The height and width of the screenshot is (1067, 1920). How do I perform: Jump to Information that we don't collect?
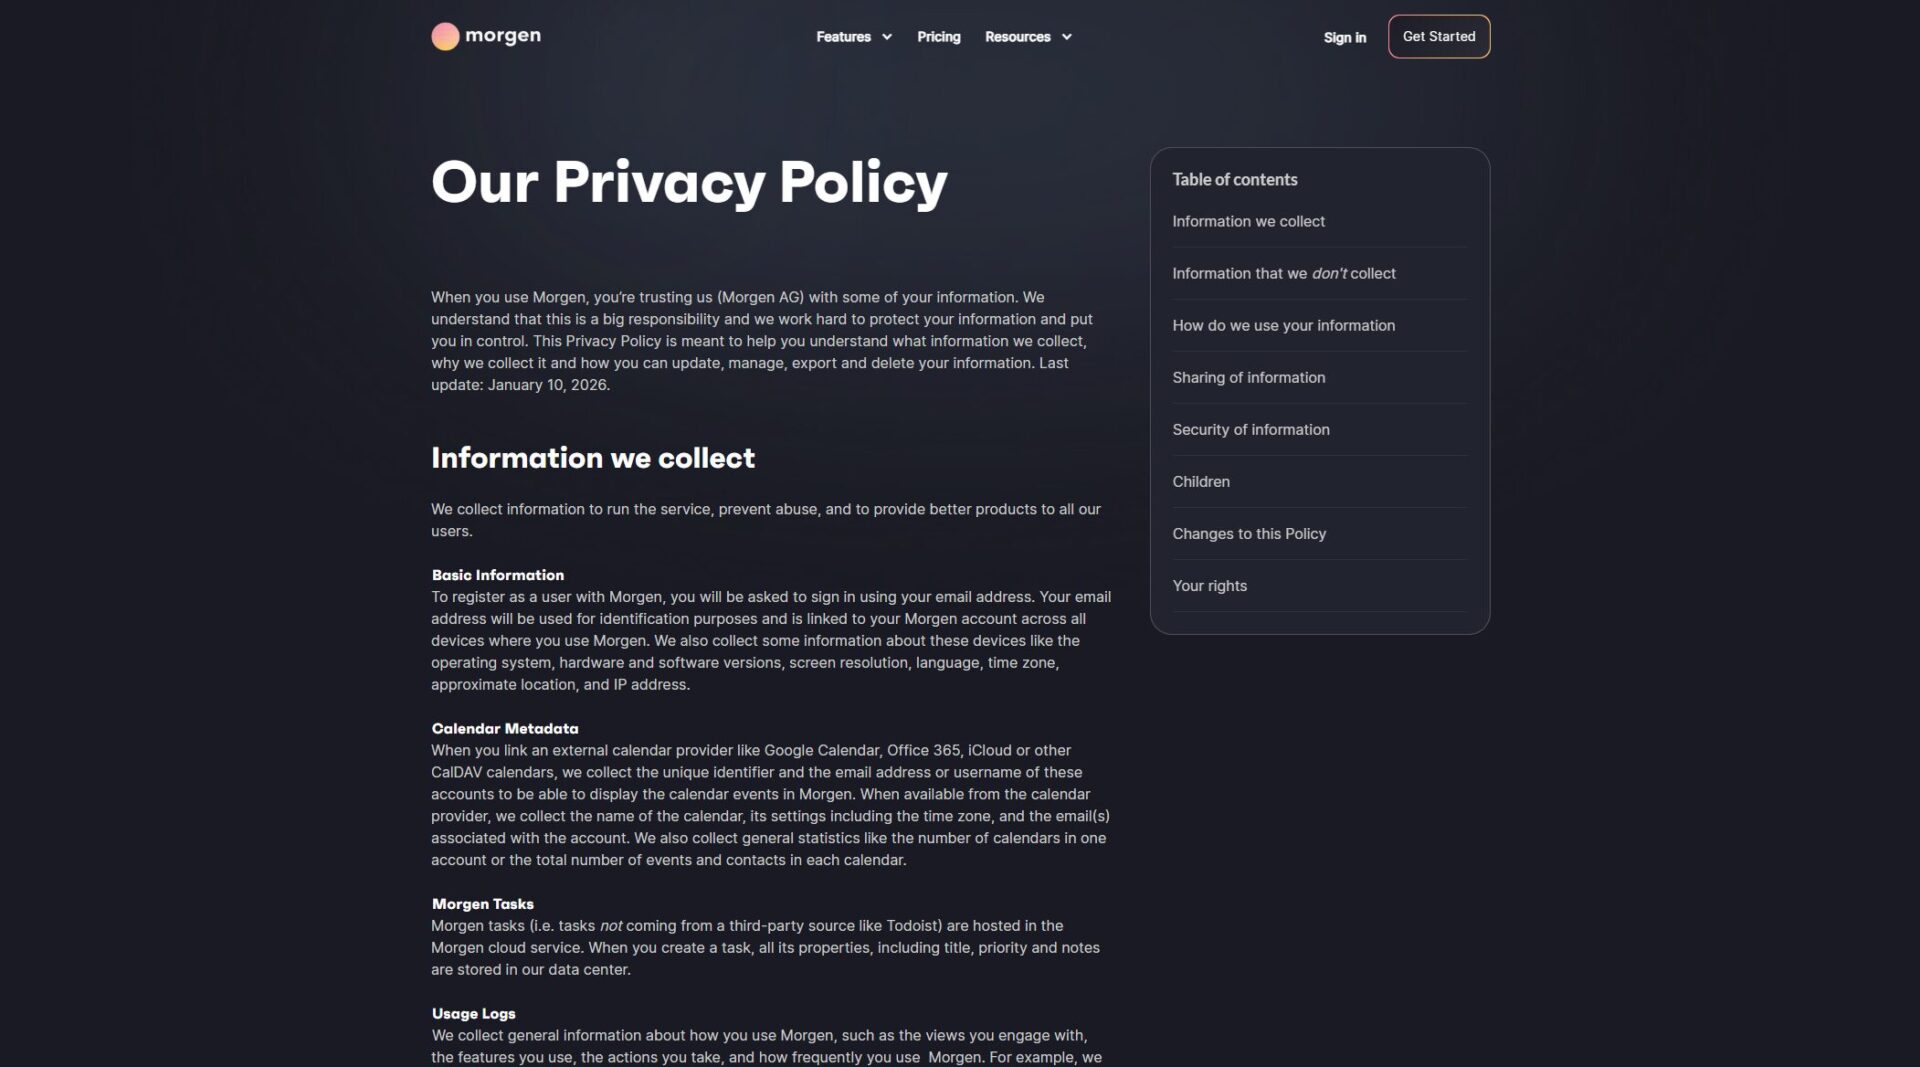pos(1283,274)
